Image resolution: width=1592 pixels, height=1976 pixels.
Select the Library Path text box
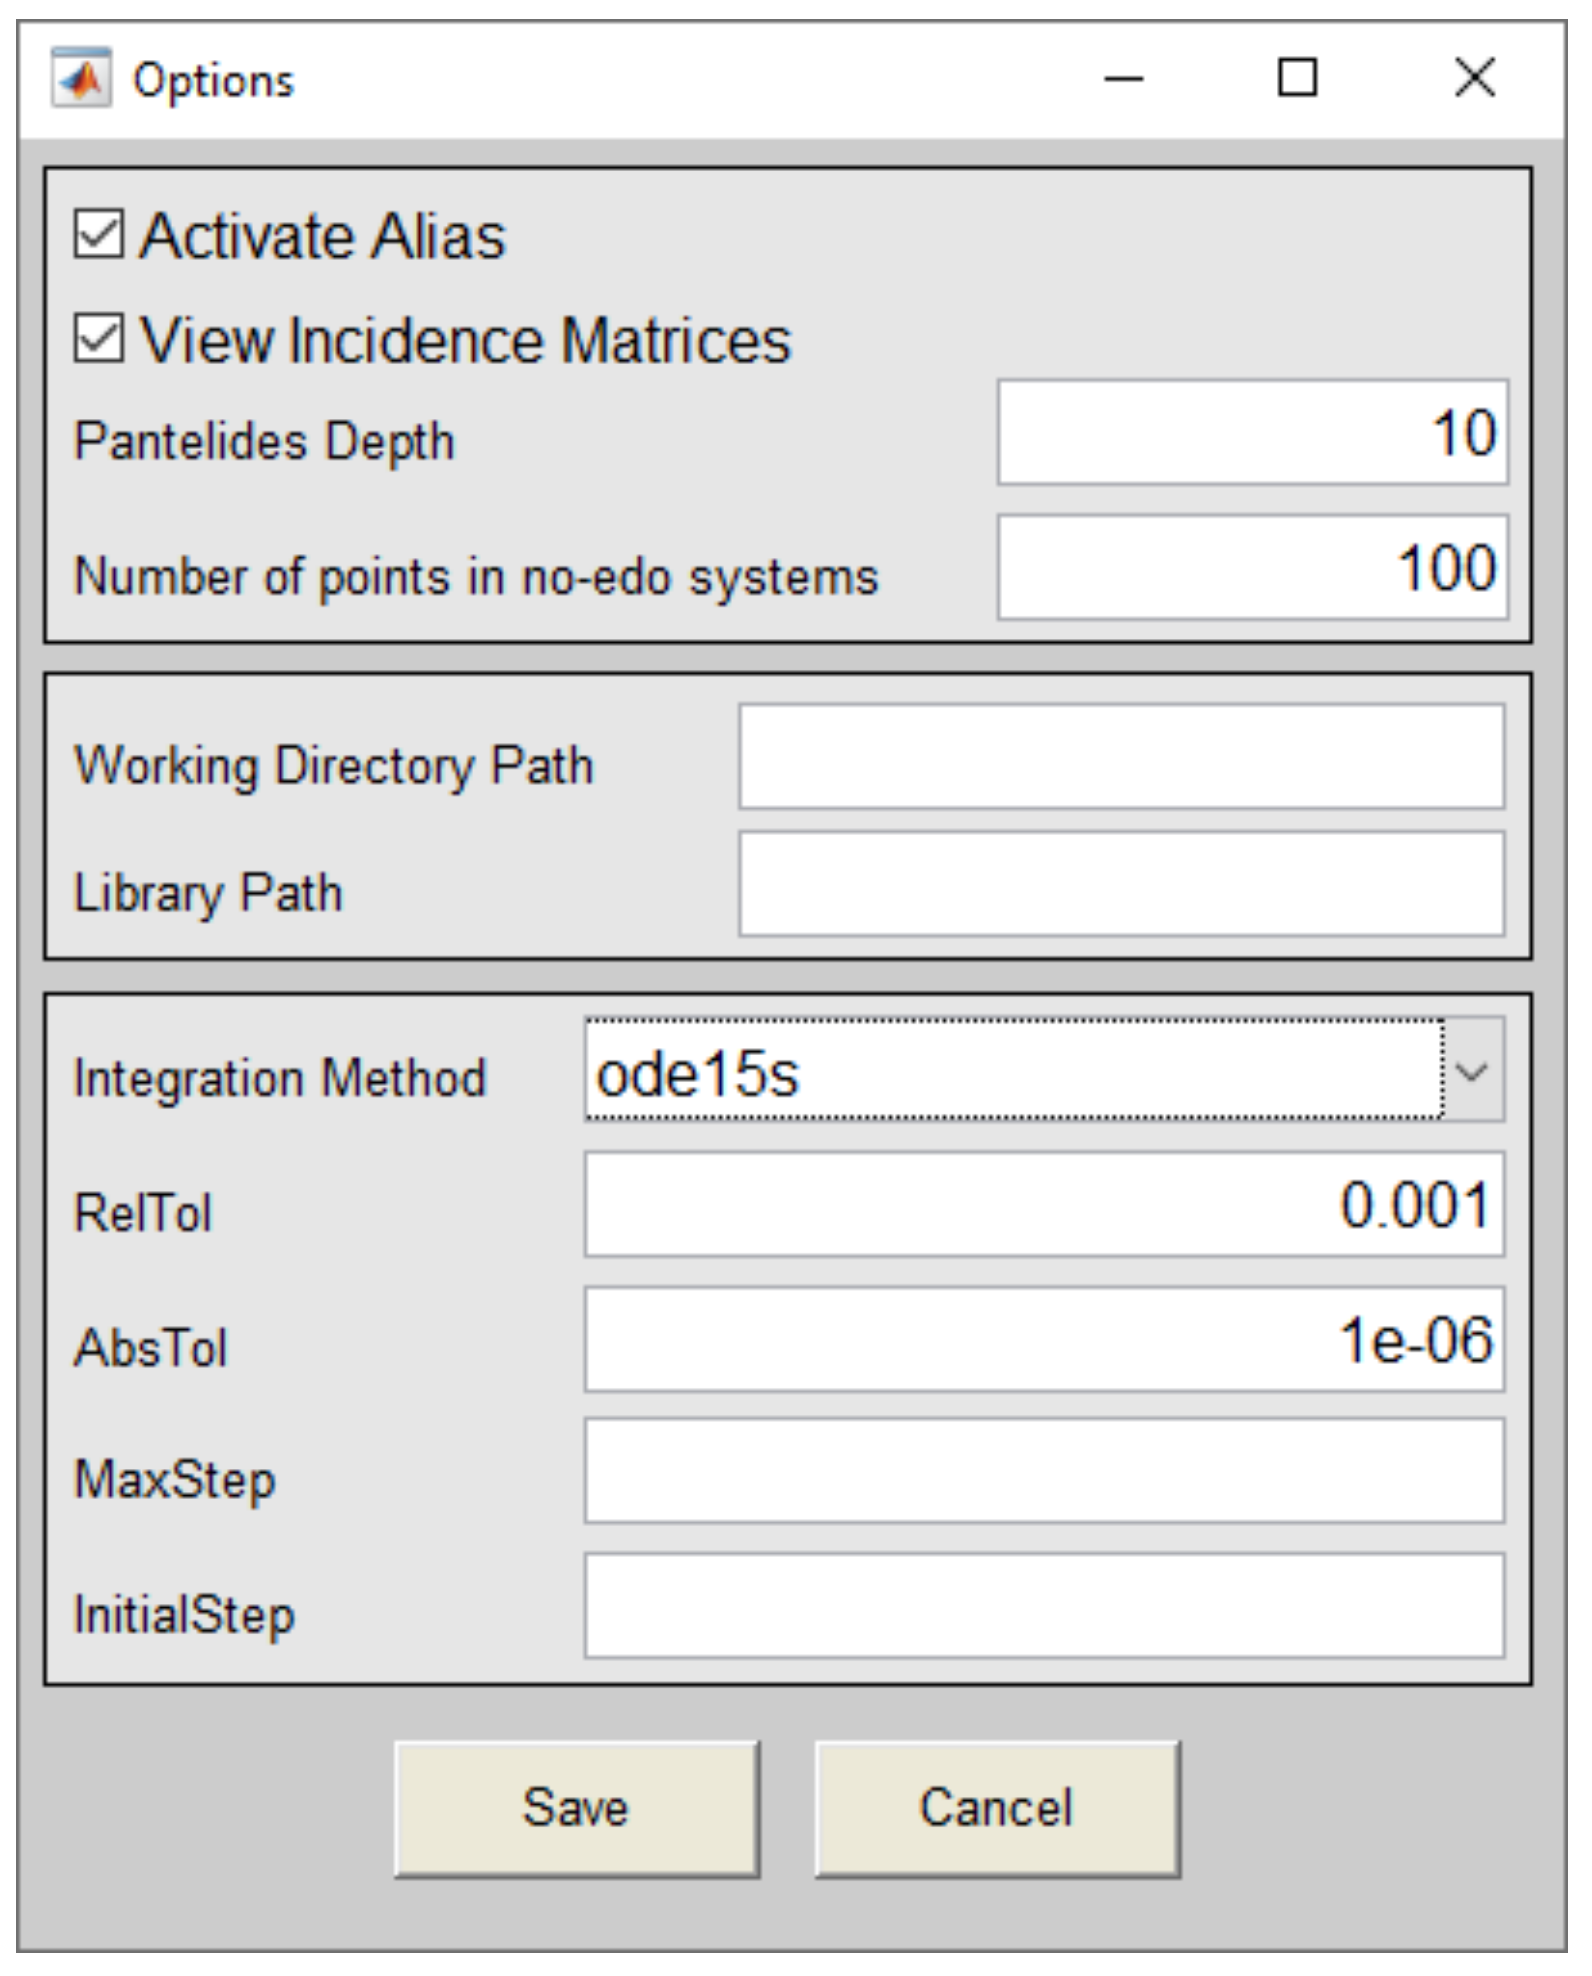1121,885
